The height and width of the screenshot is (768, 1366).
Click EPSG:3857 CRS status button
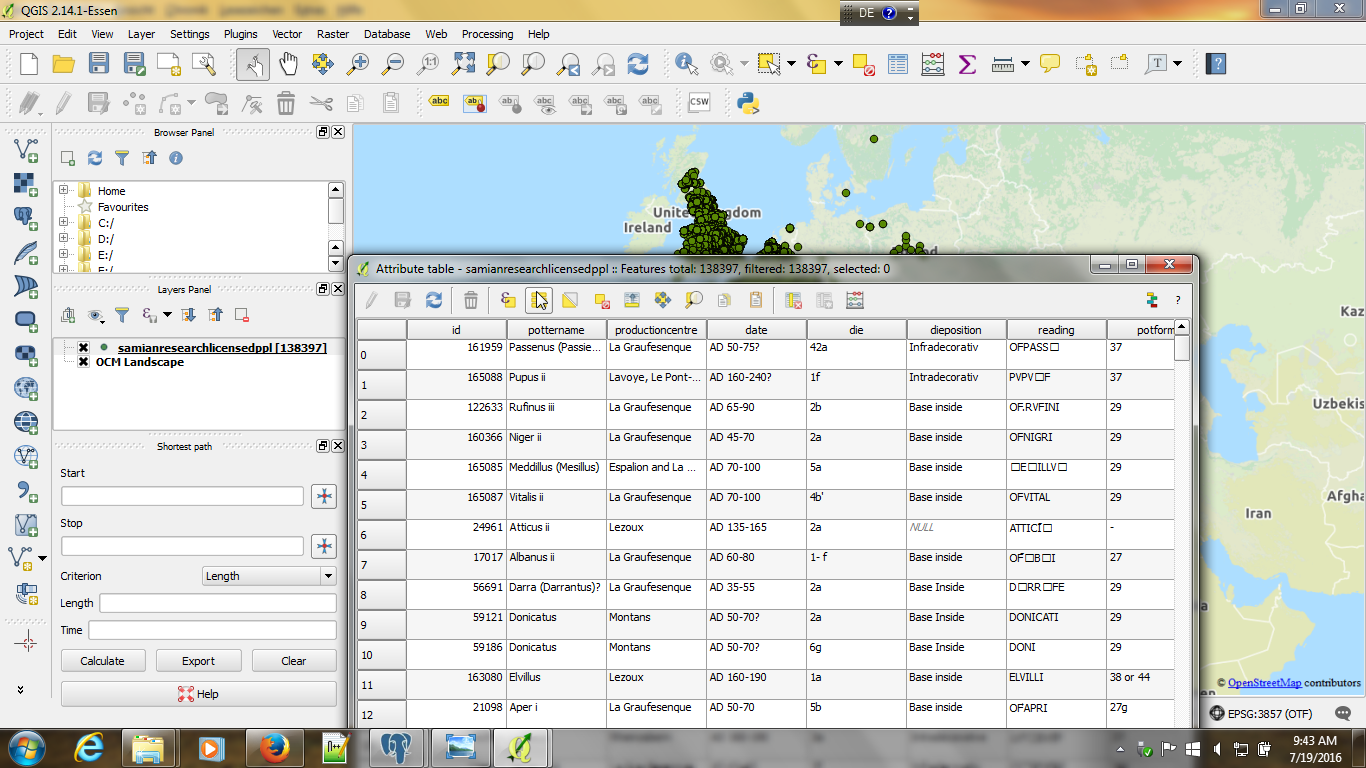[1260, 714]
